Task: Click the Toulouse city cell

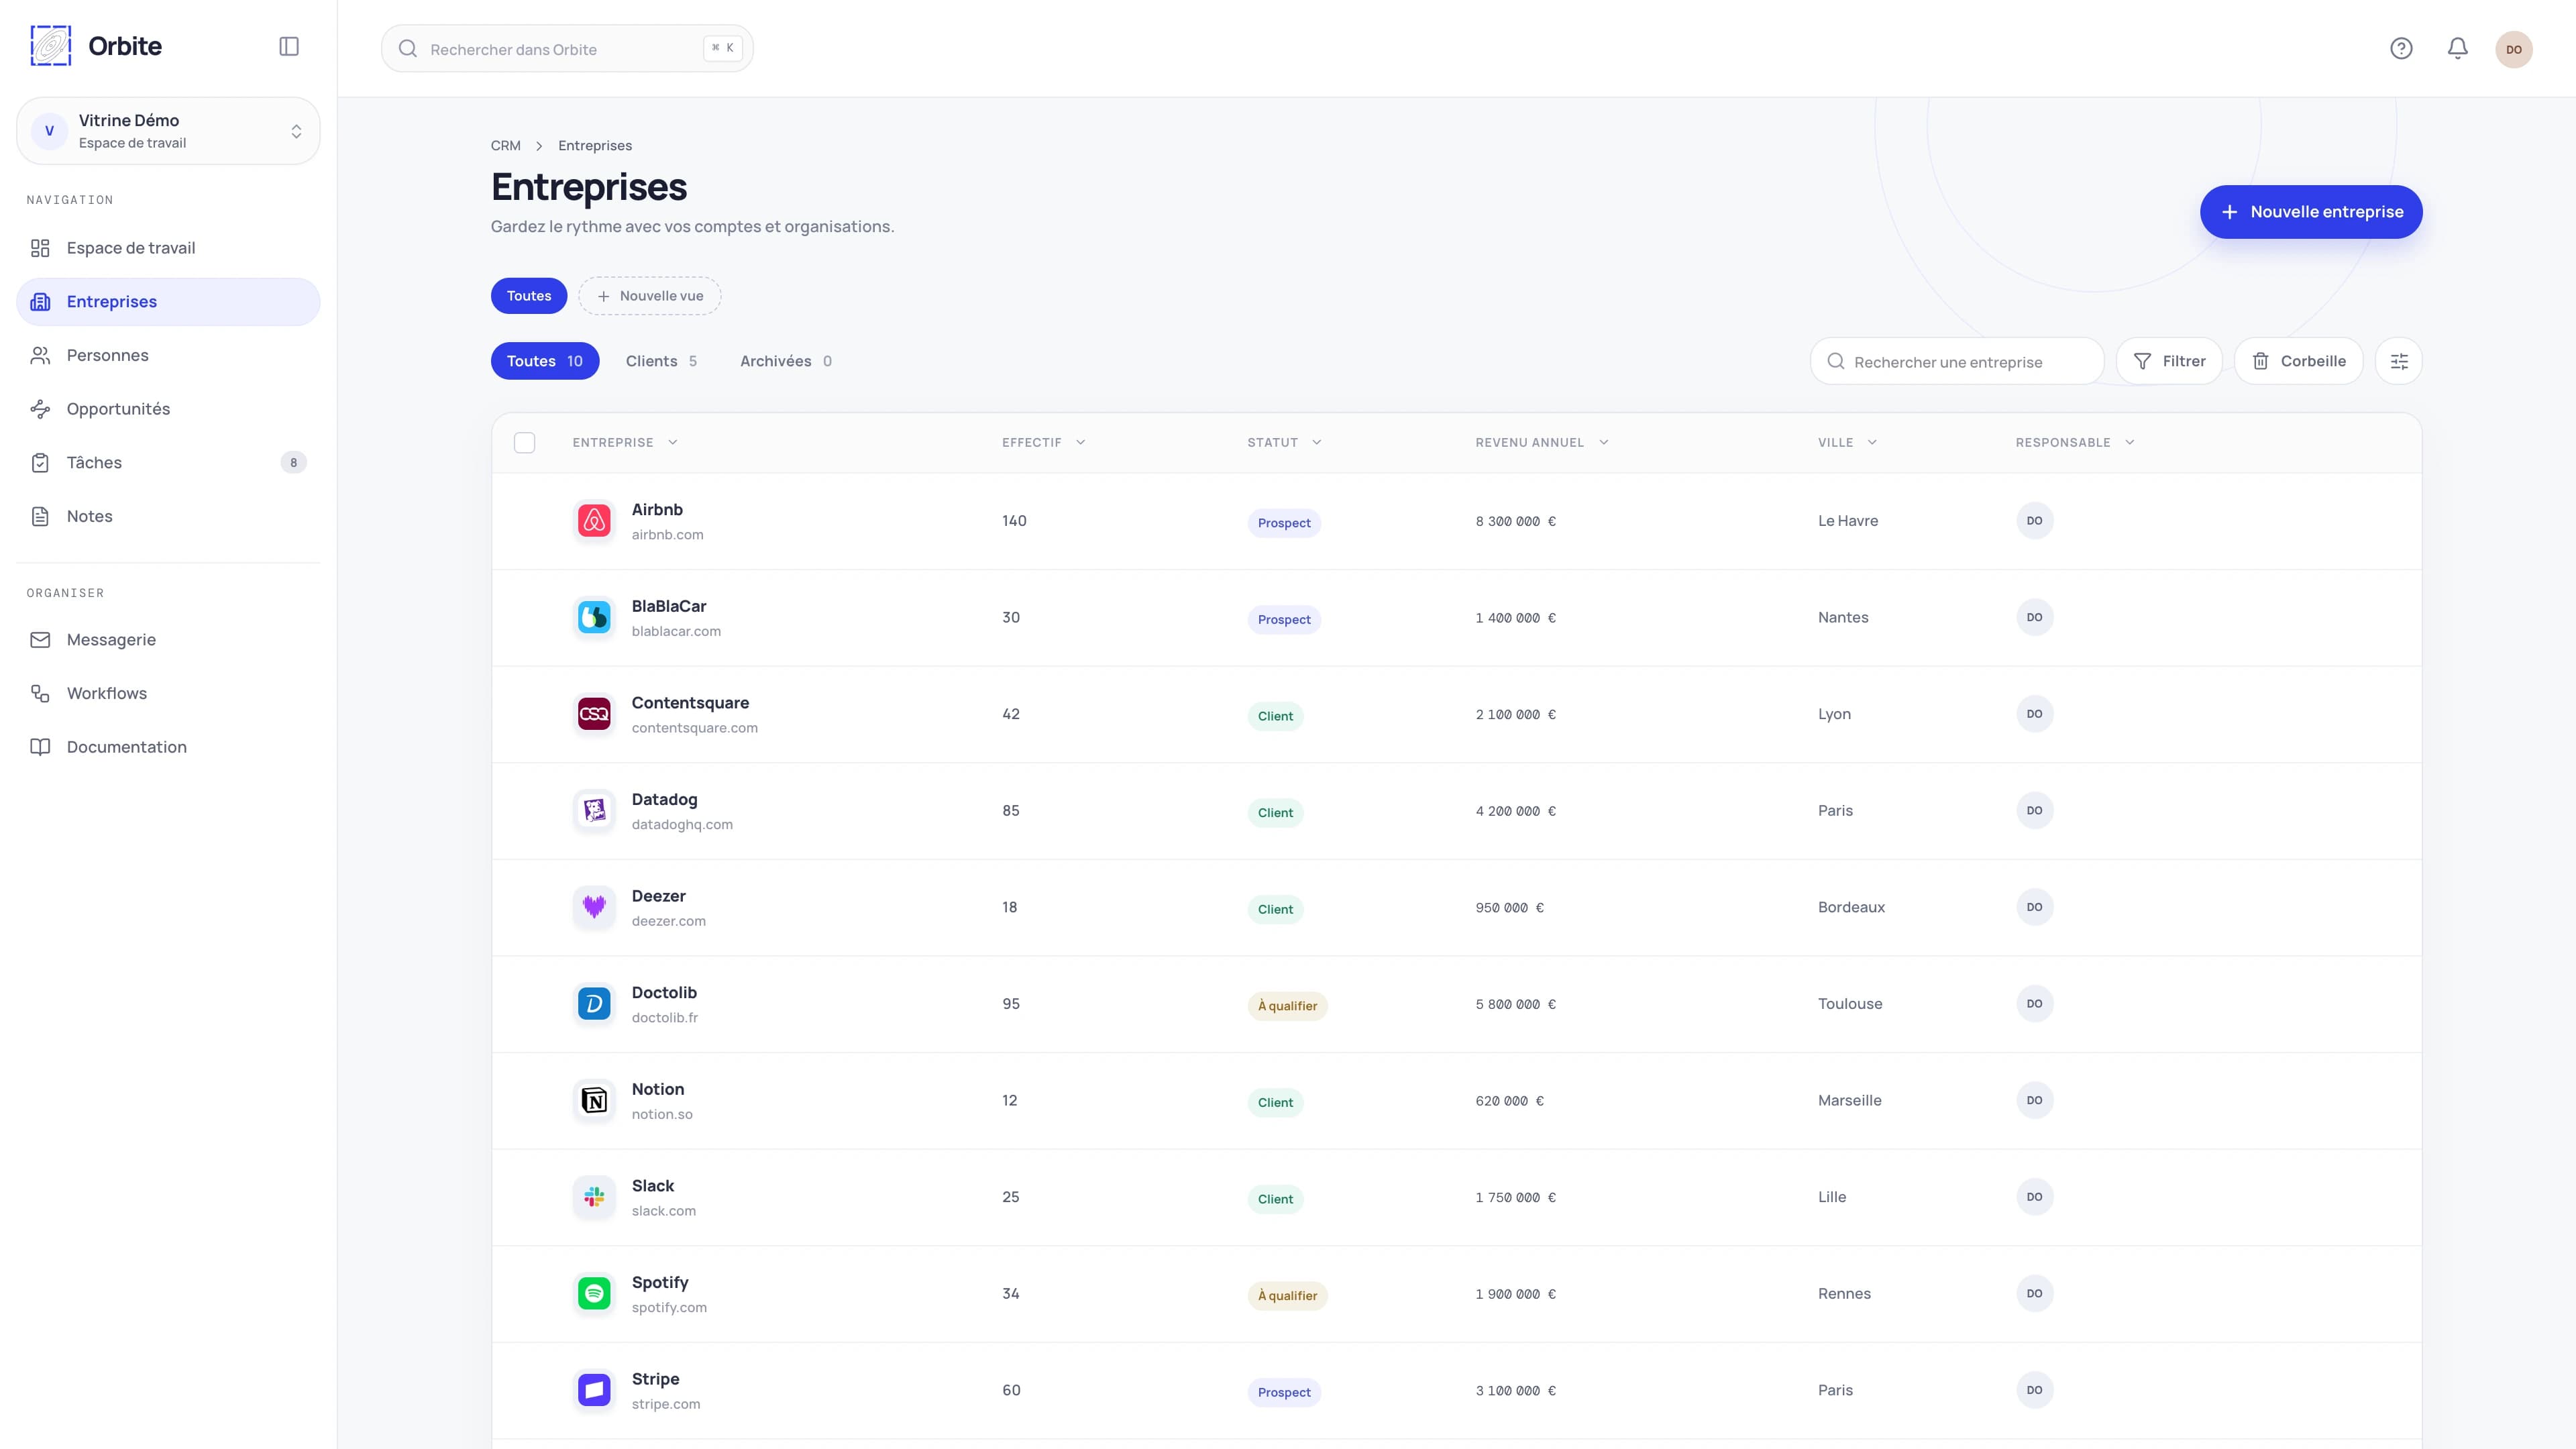Action: (1849, 1004)
